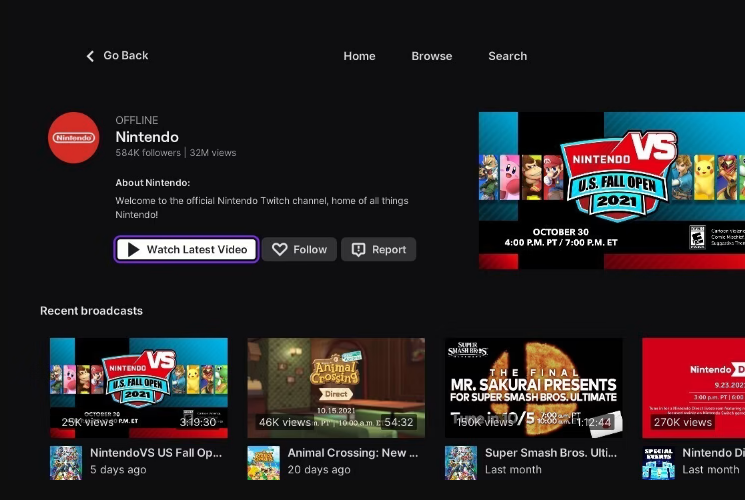
Task: Click the "20 days ago" timestamp
Action: pyautogui.click(x=319, y=470)
